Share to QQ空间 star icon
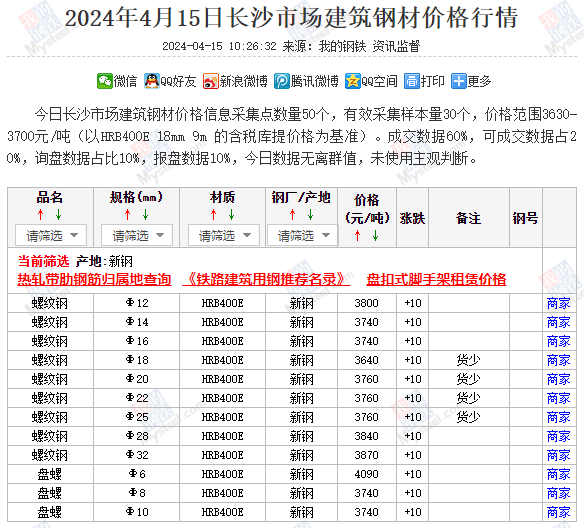Viewport: 584px width, 528px height. pyautogui.click(x=352, y=81)
